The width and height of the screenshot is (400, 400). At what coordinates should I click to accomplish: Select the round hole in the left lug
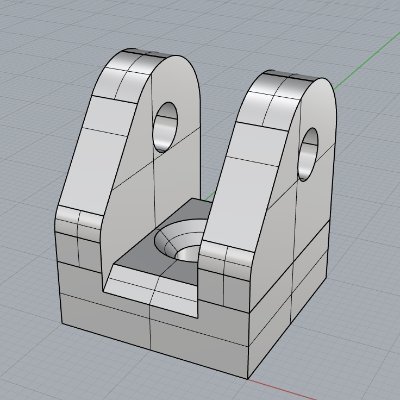click(x=165, y=128)
